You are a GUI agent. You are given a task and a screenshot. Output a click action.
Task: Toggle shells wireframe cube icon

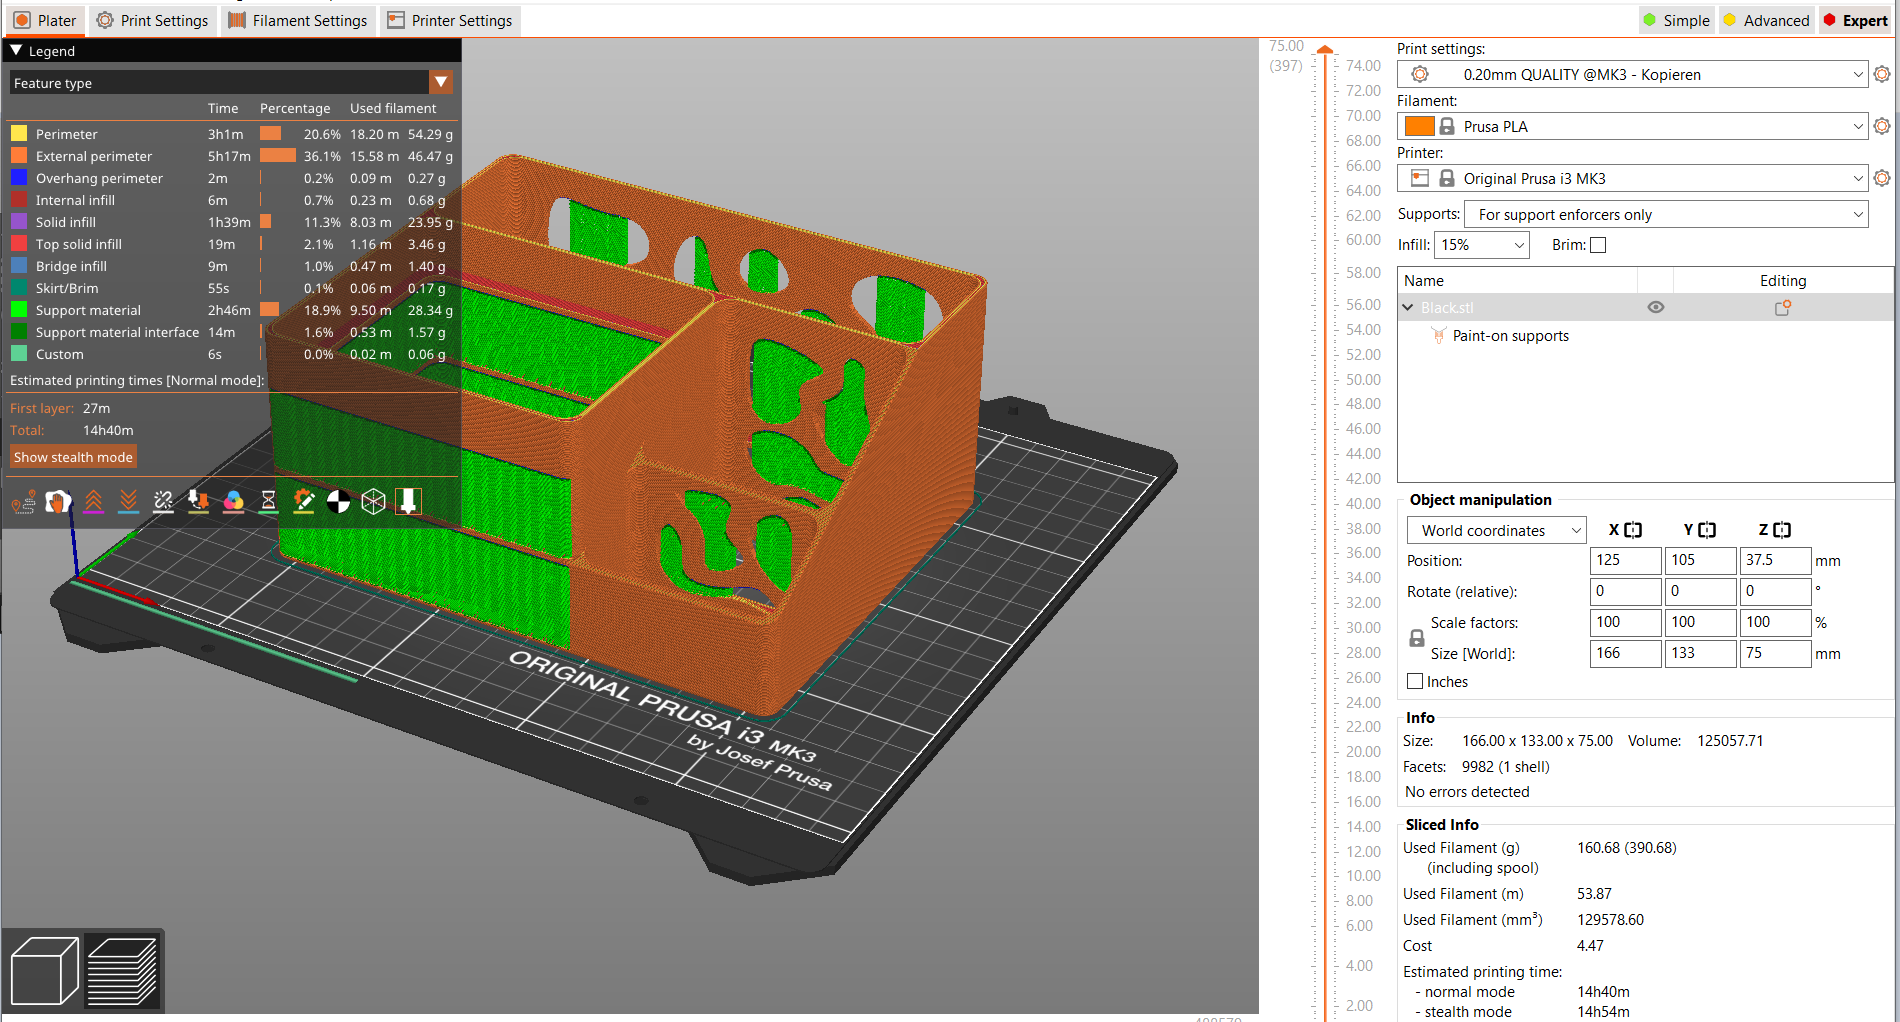(x=373, y=501)
